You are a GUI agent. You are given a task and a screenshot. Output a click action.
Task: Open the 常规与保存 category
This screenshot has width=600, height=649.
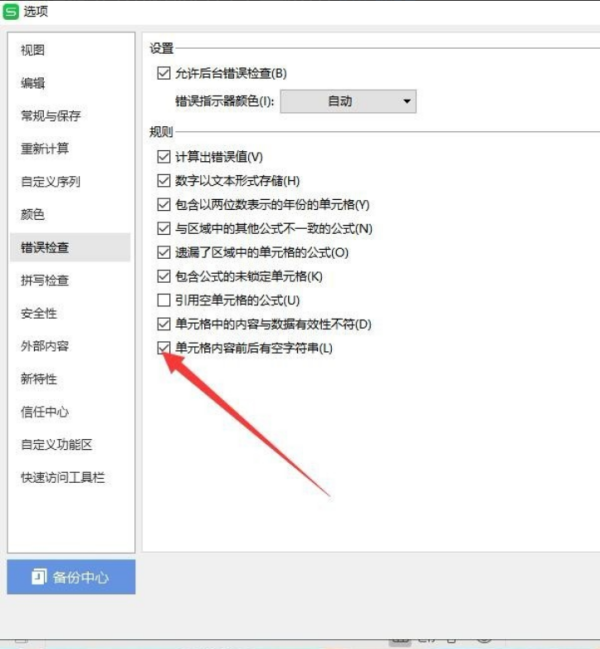click(x=70, y=116)
